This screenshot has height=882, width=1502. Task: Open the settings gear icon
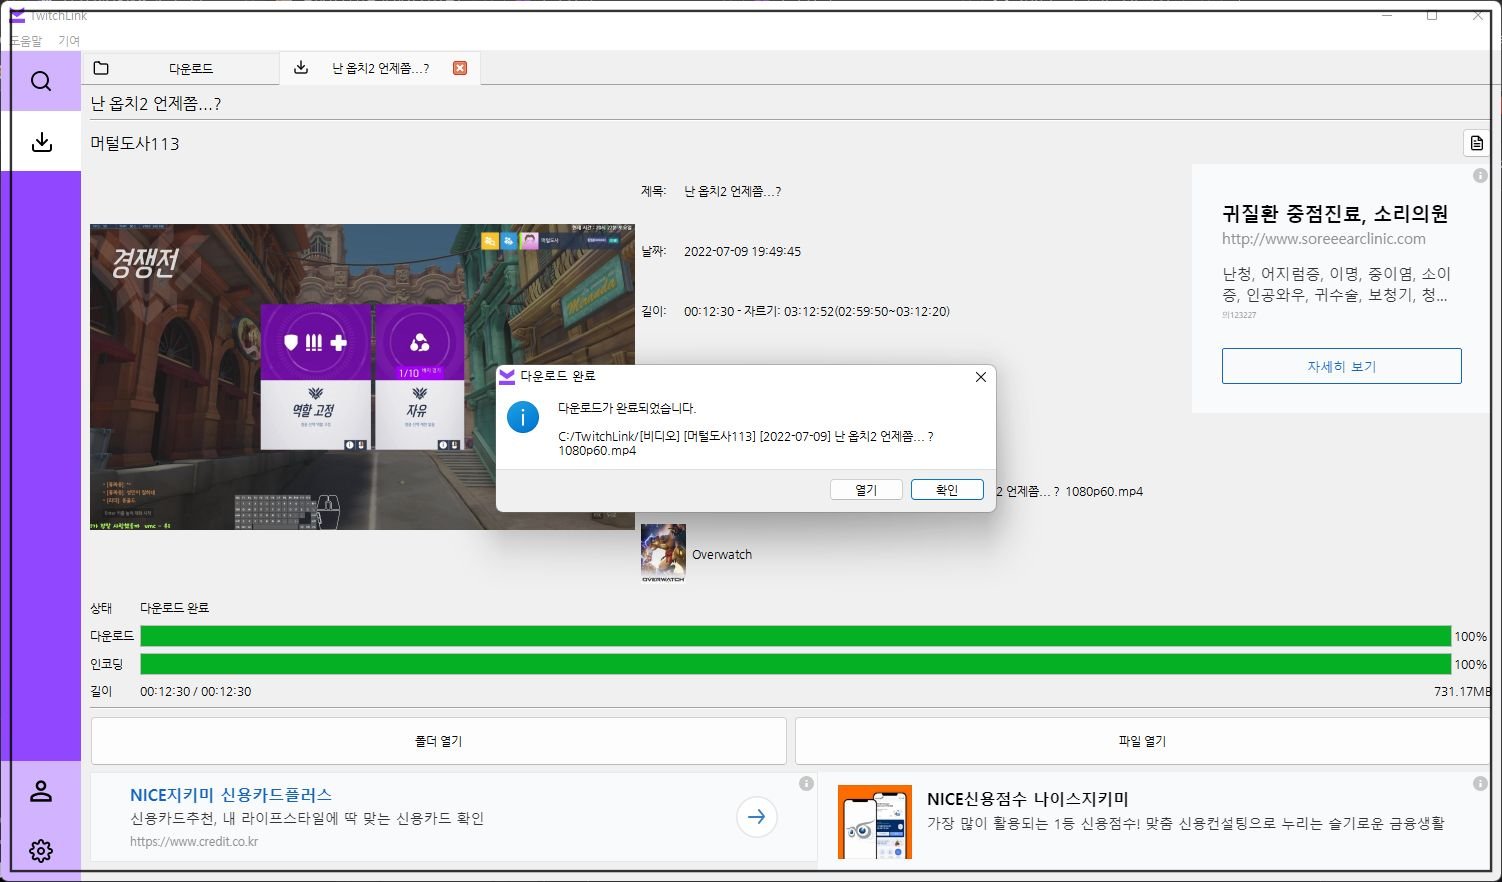[x=41, y=851]
